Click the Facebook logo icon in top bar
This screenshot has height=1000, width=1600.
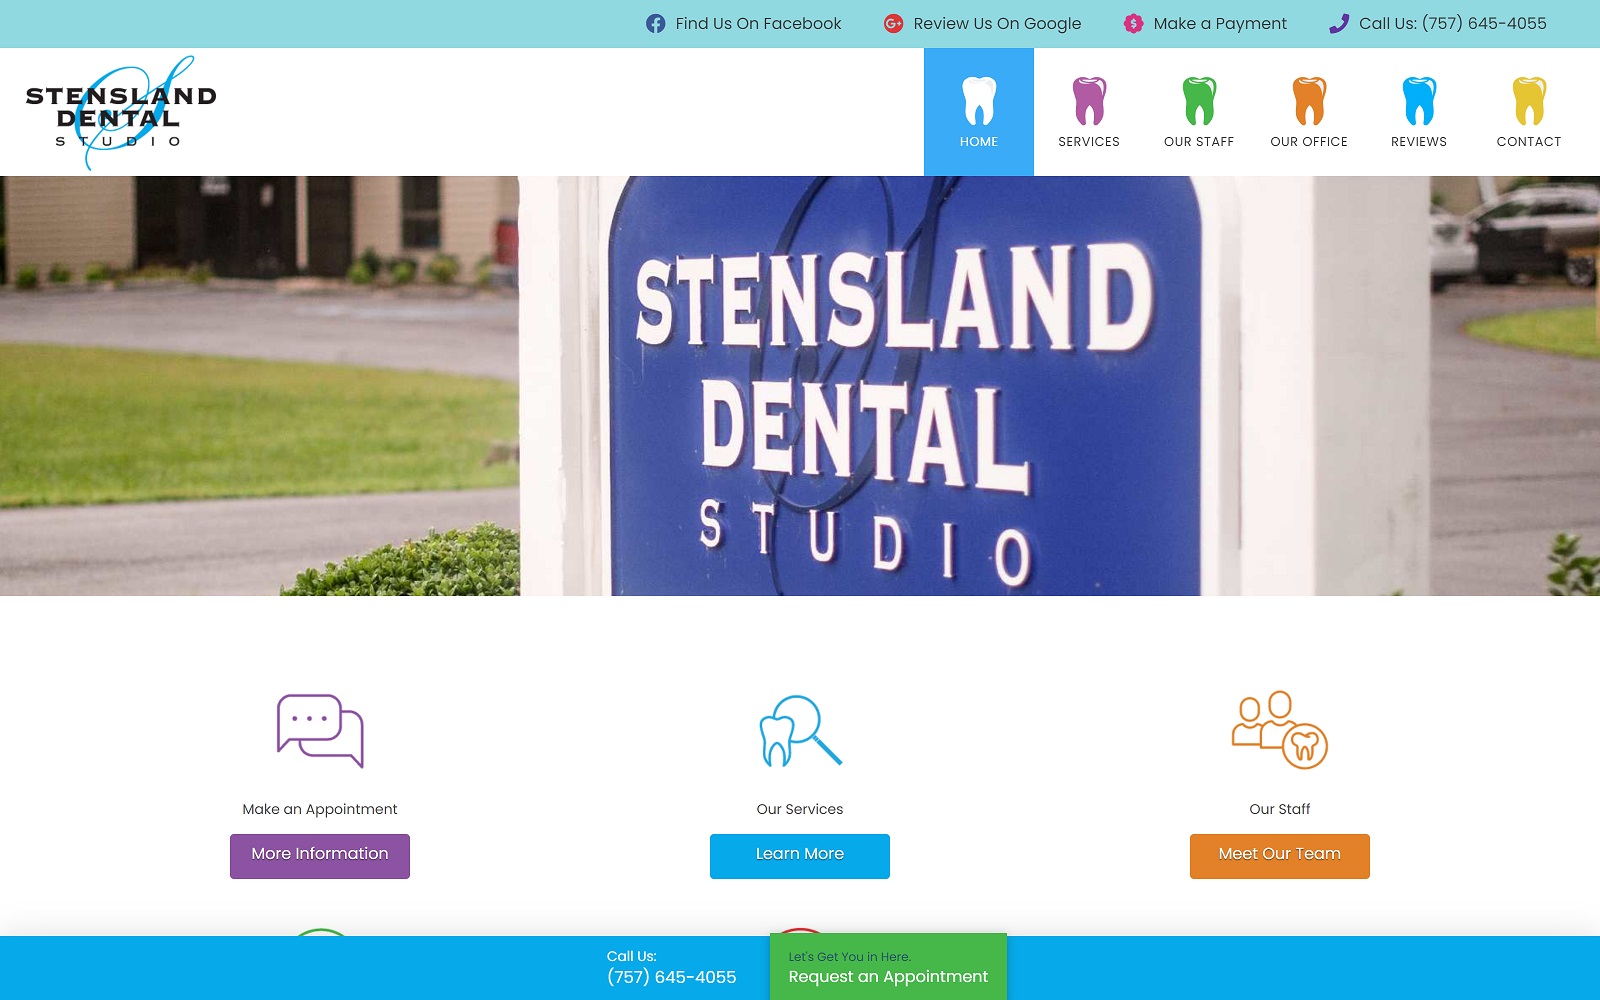(x=655, y=24)
